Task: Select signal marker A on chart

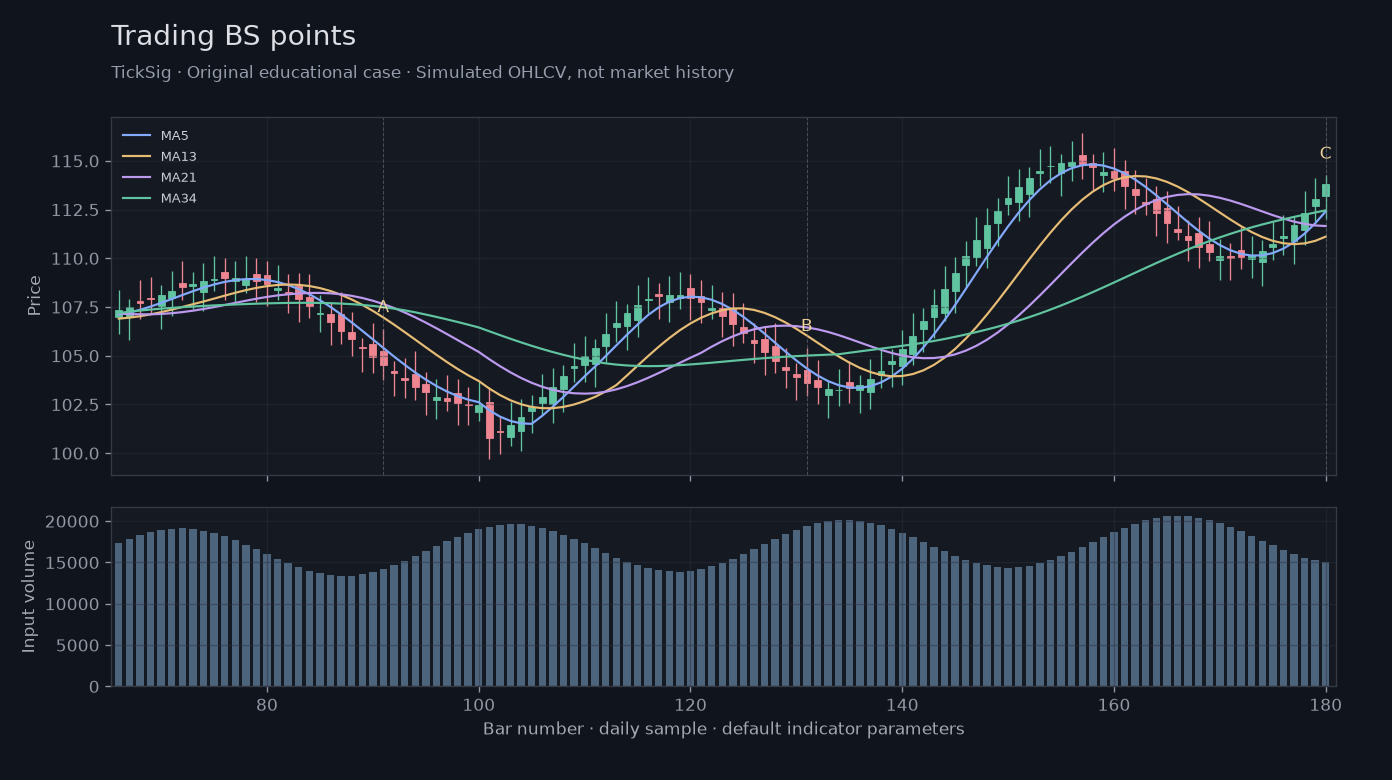Action: [x=383, y=307]
